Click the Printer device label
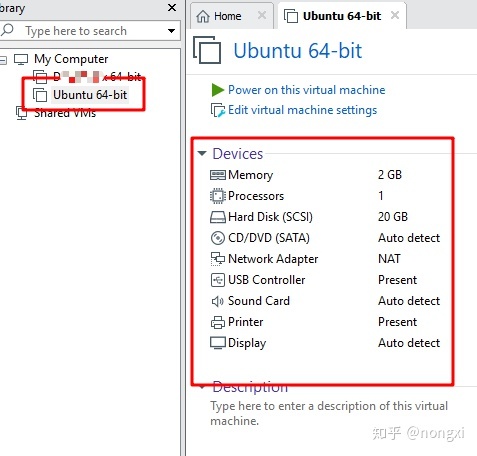477x456 pixels. coord(246,322)
